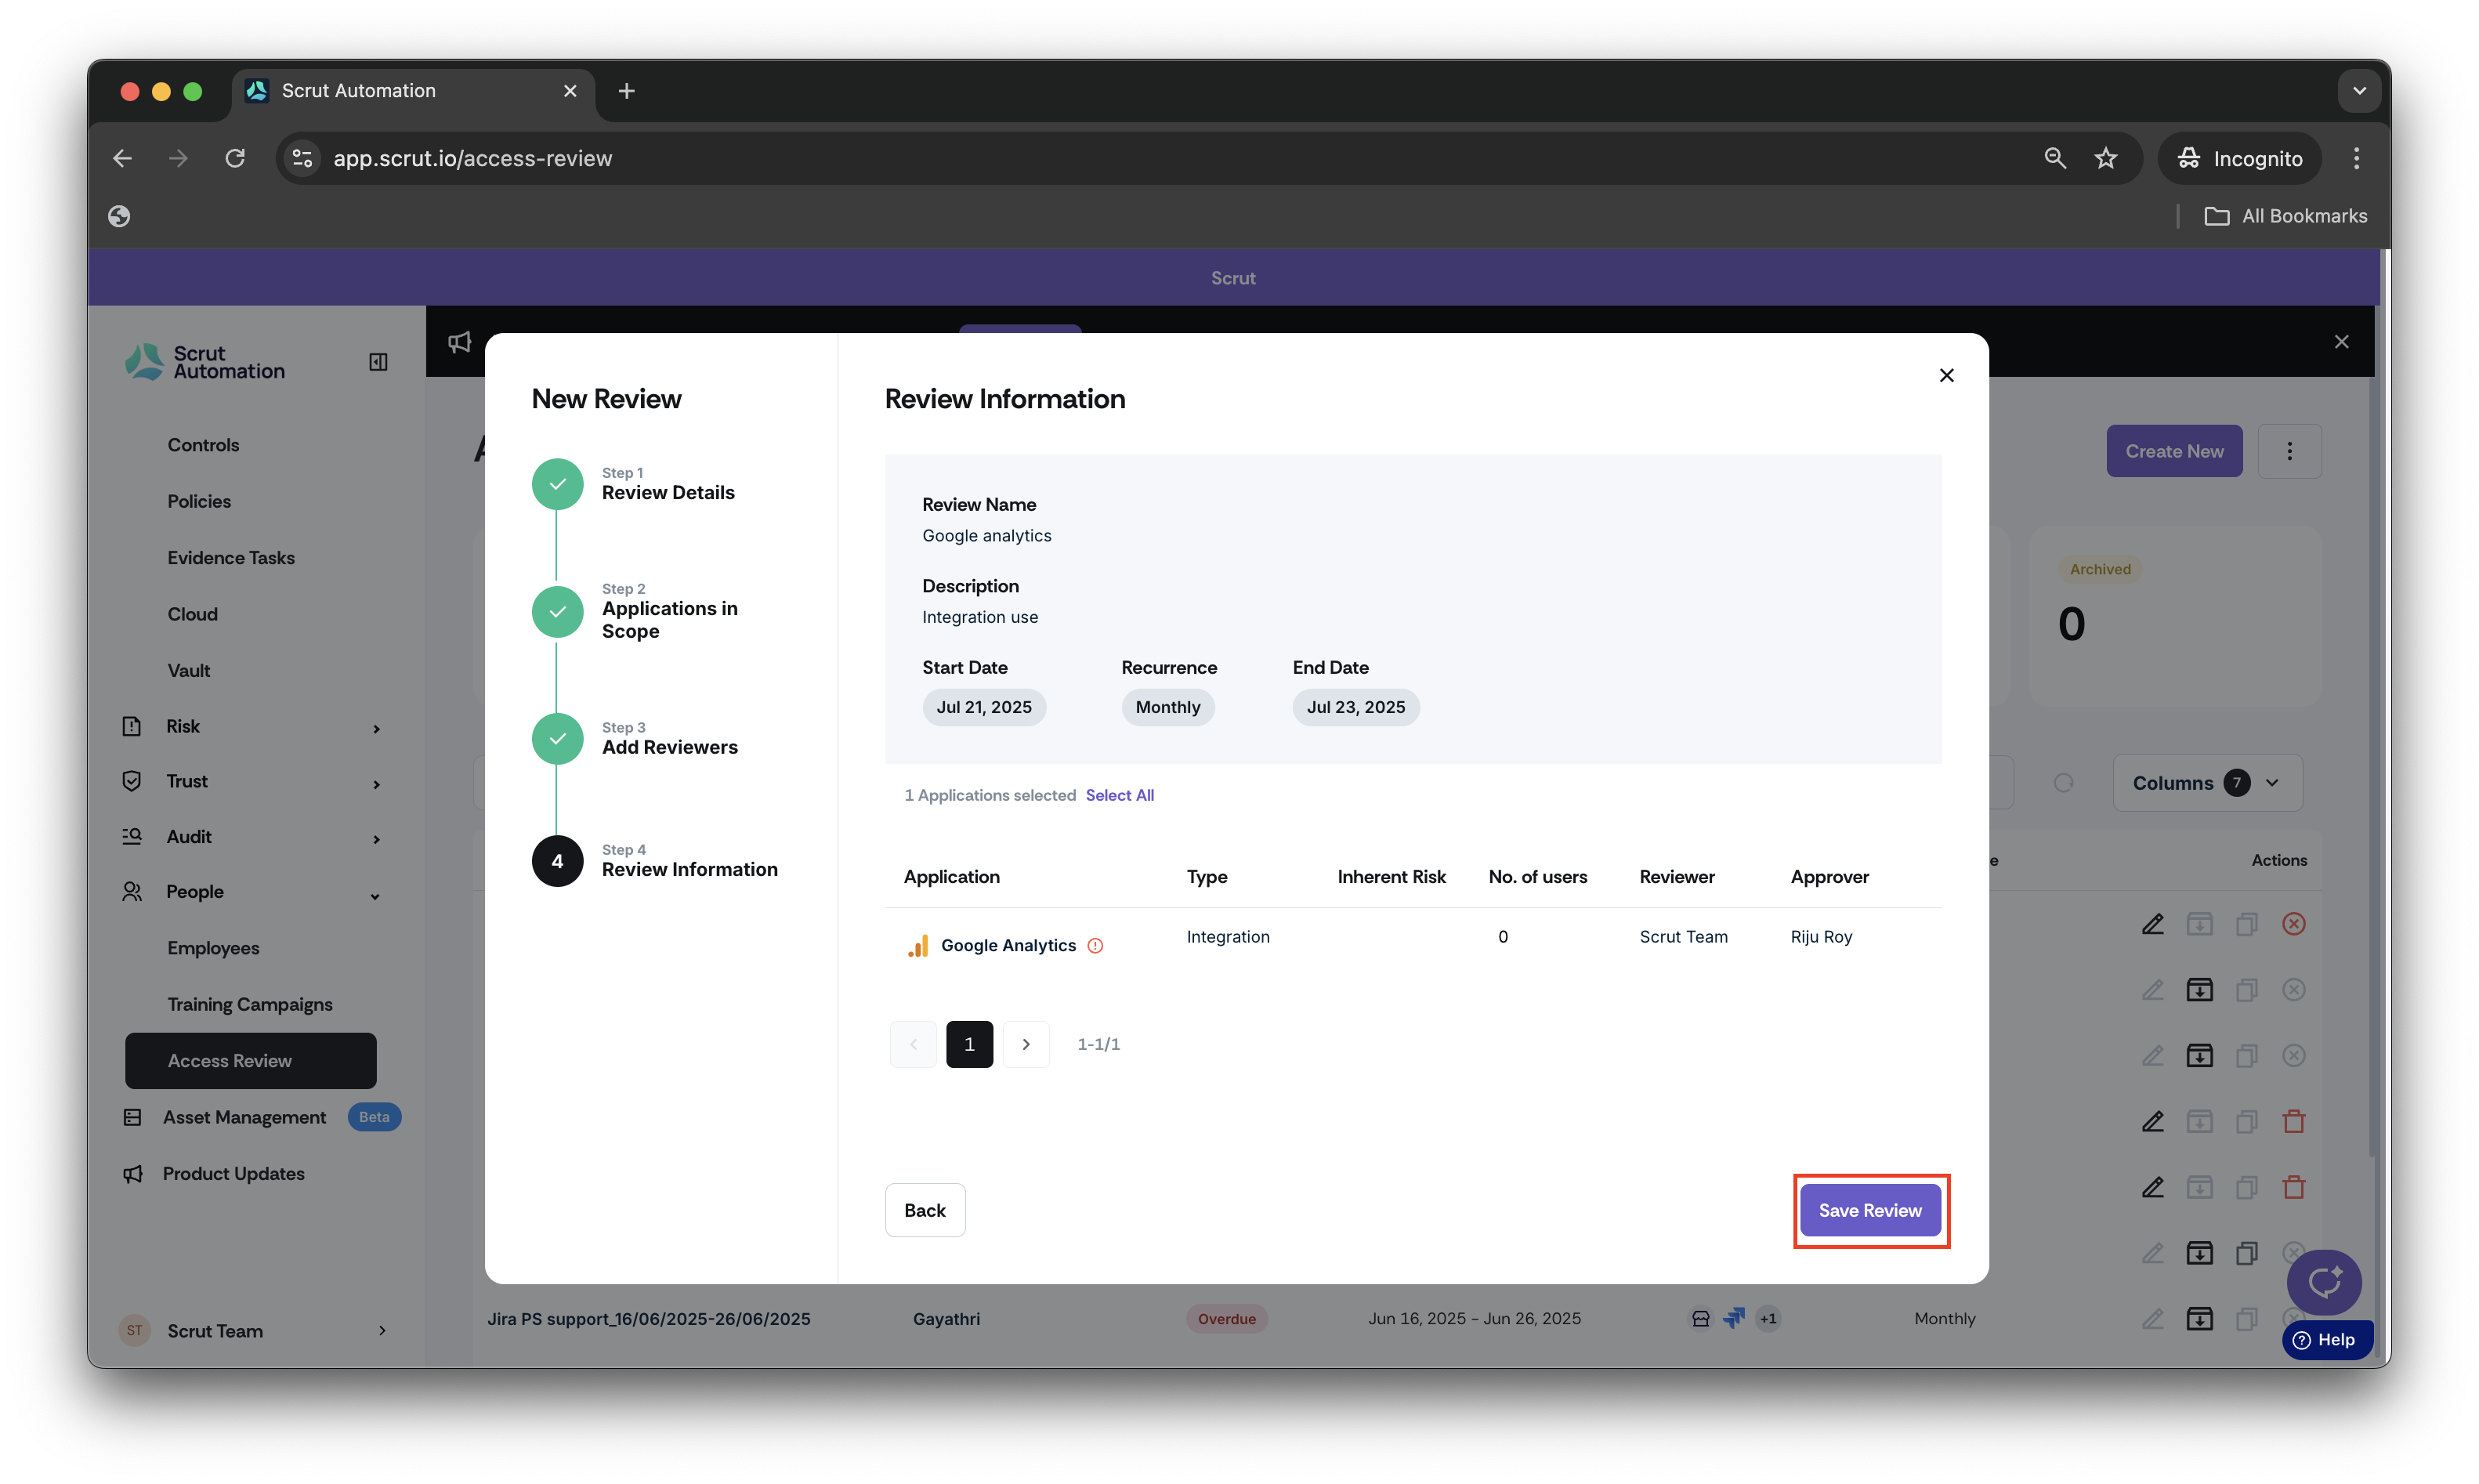Open the chat support bubble icon
2479x1484 pixels.
(x=2323, y=1281)
